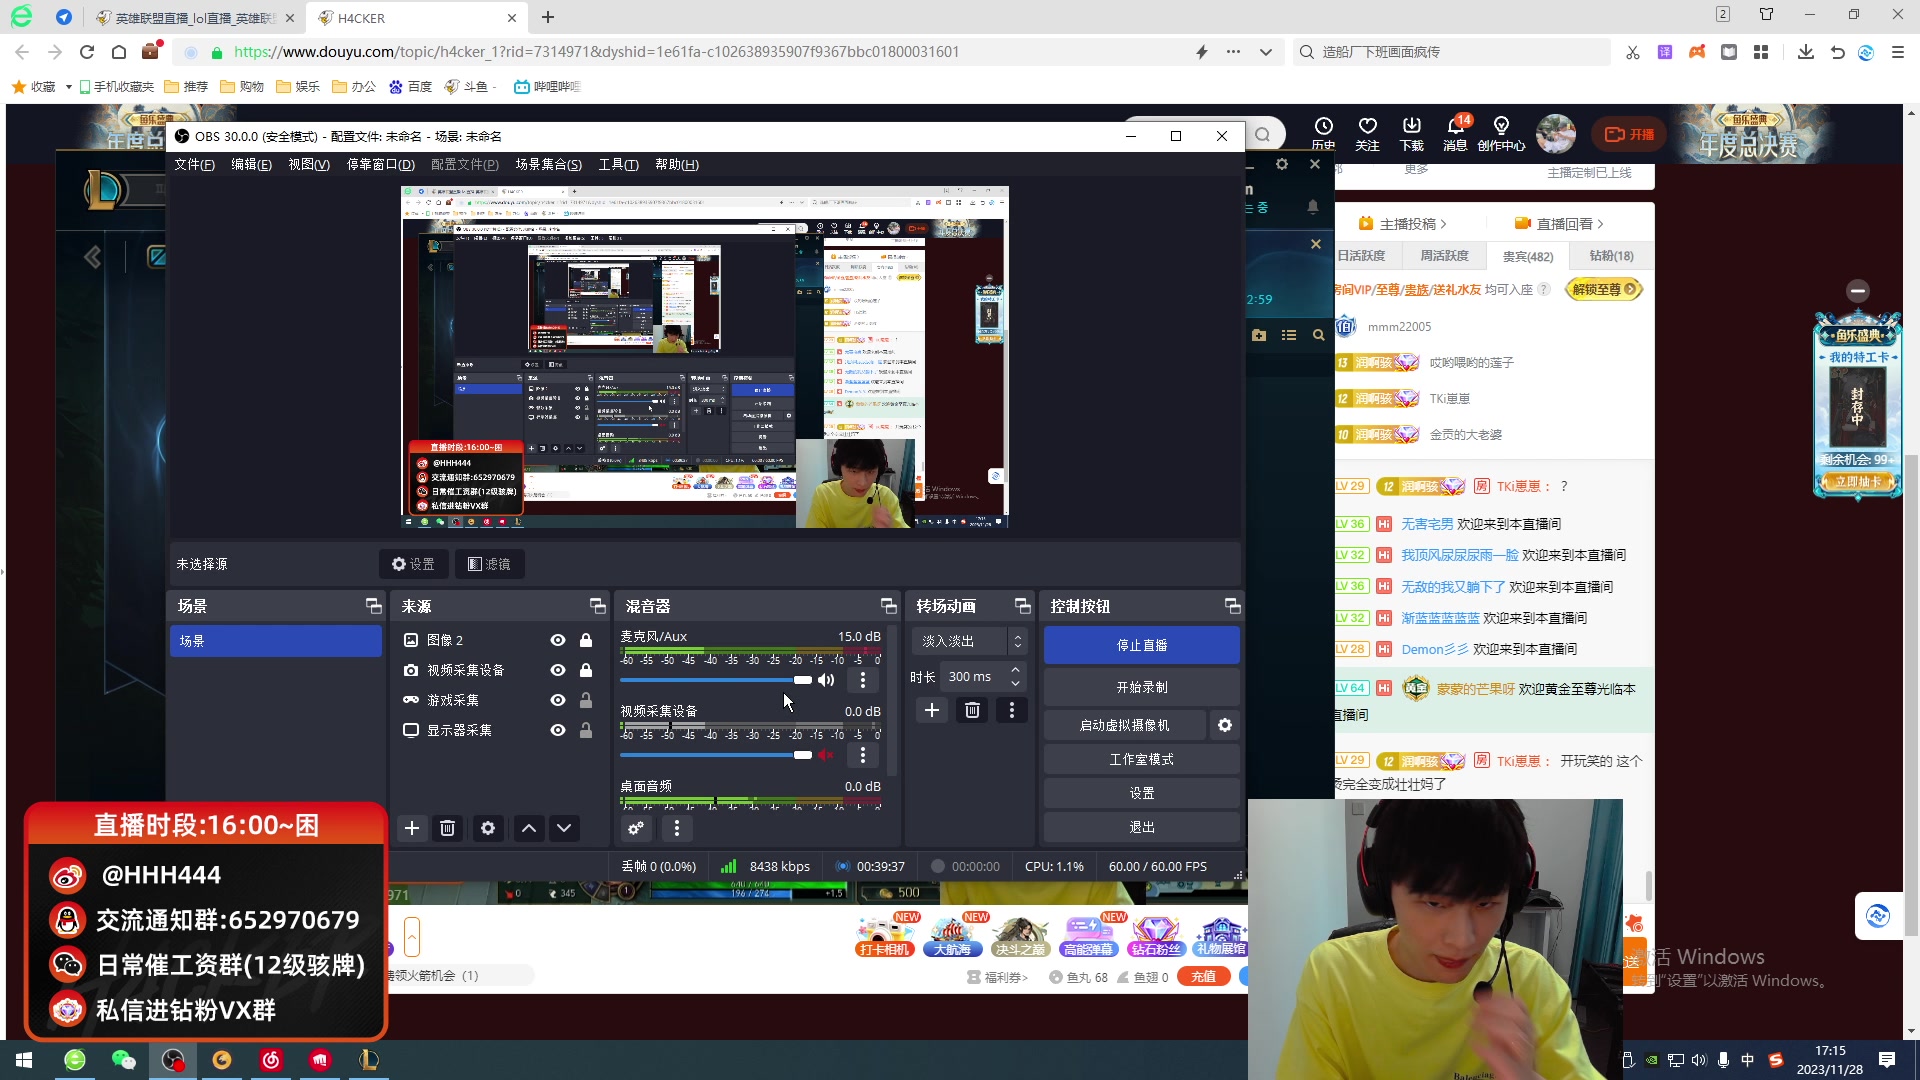This screenshot has width=1920, height=1080.
Task: Move source up with arrow icon
Action: tap(529, 828)
